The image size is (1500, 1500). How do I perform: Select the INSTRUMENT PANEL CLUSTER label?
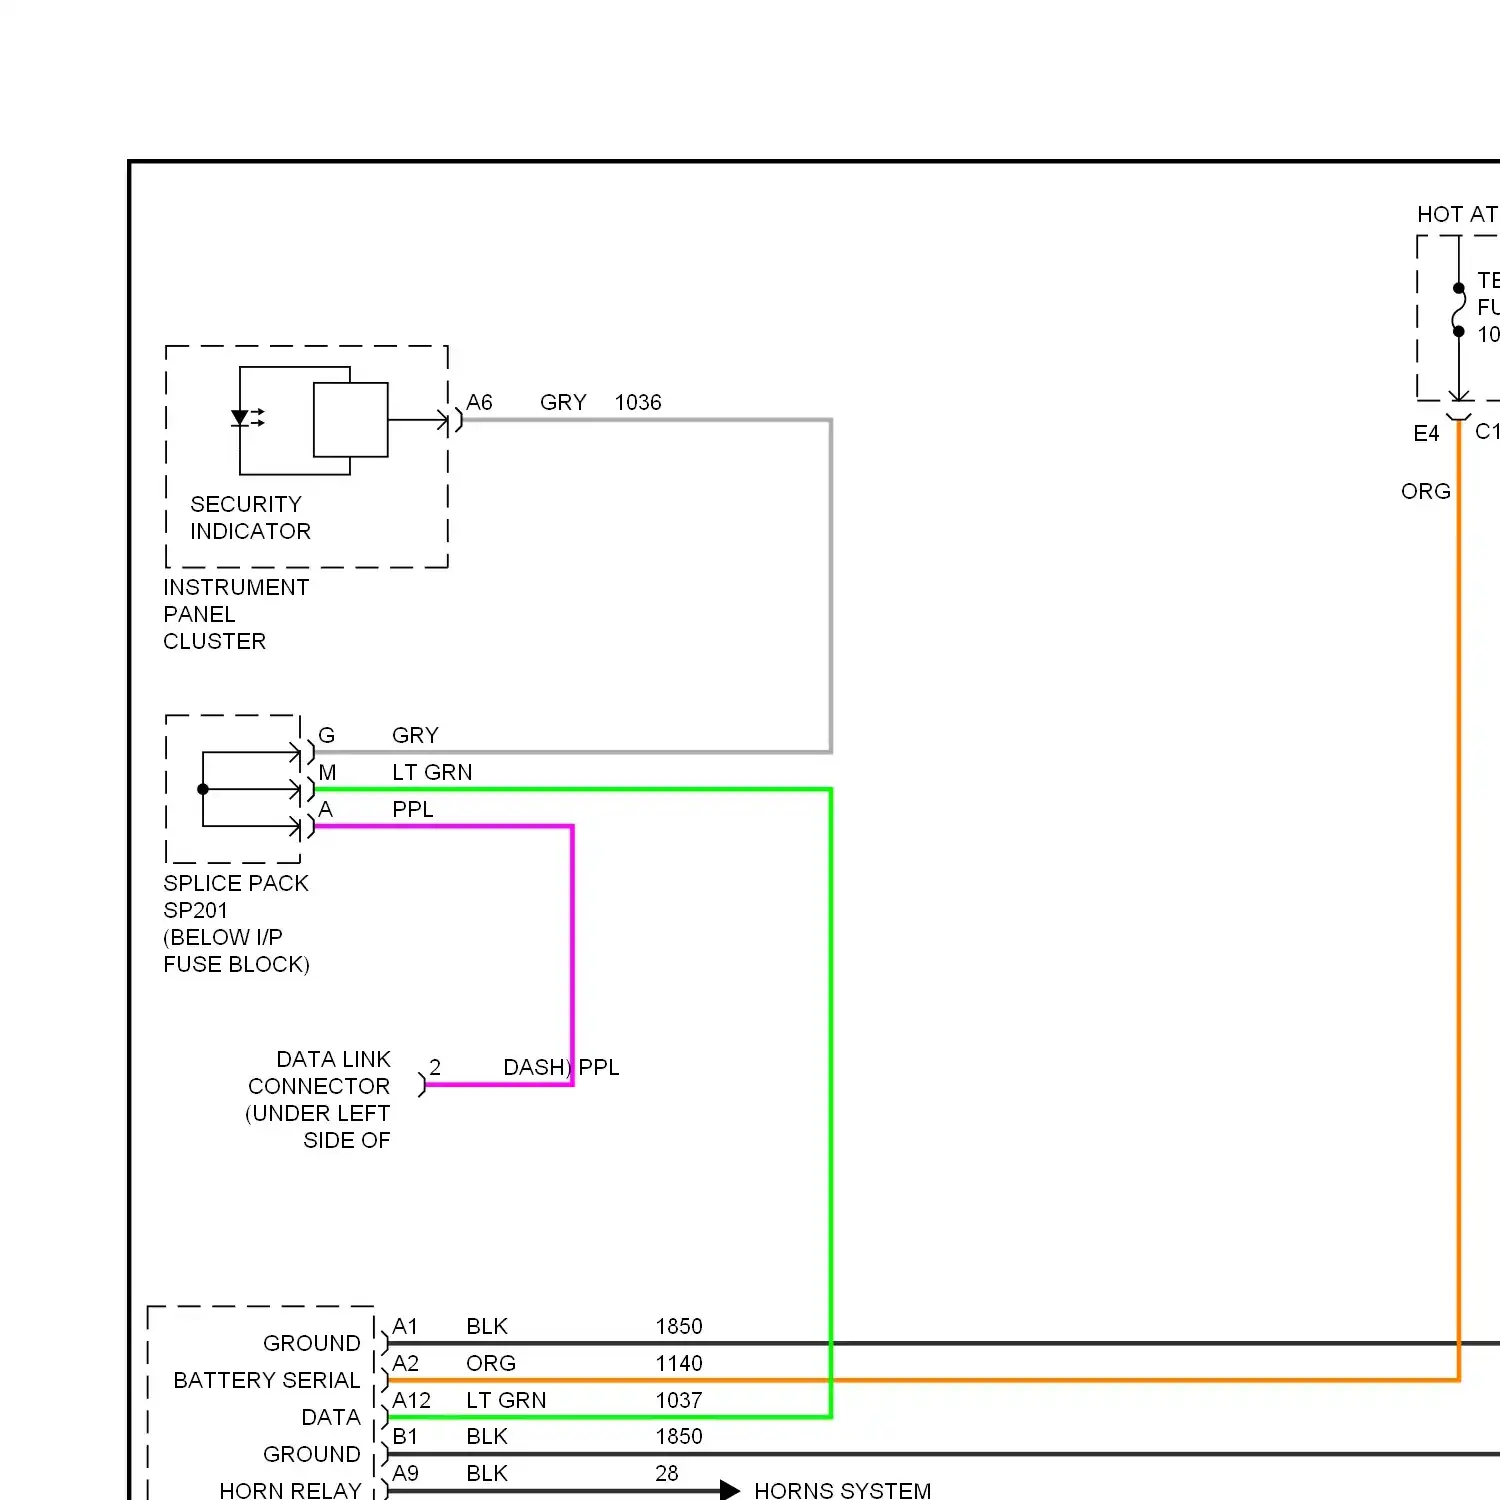pyautogui.click(x=236, y=614)
